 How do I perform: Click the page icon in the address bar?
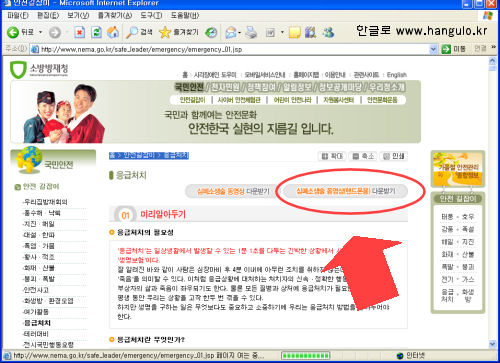tap(35, 49)
